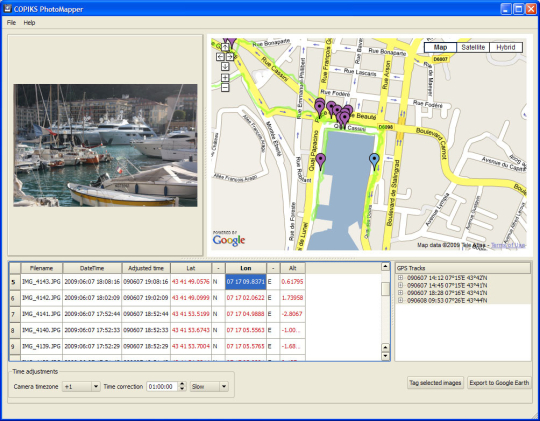The height and width of the screenshot is (421, 540).
Task: Switch the map to Satellite view
Action: (473, 47)
